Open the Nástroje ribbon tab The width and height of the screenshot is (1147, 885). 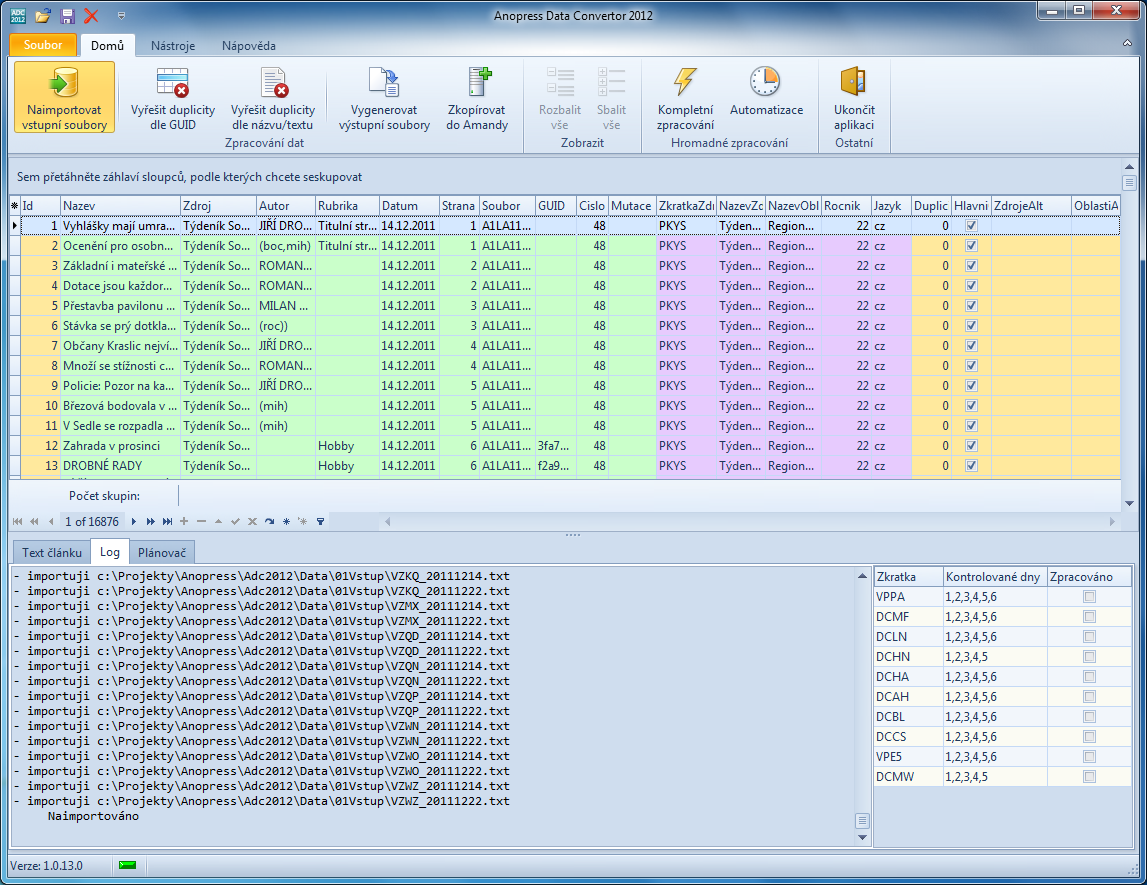[173, 45]
